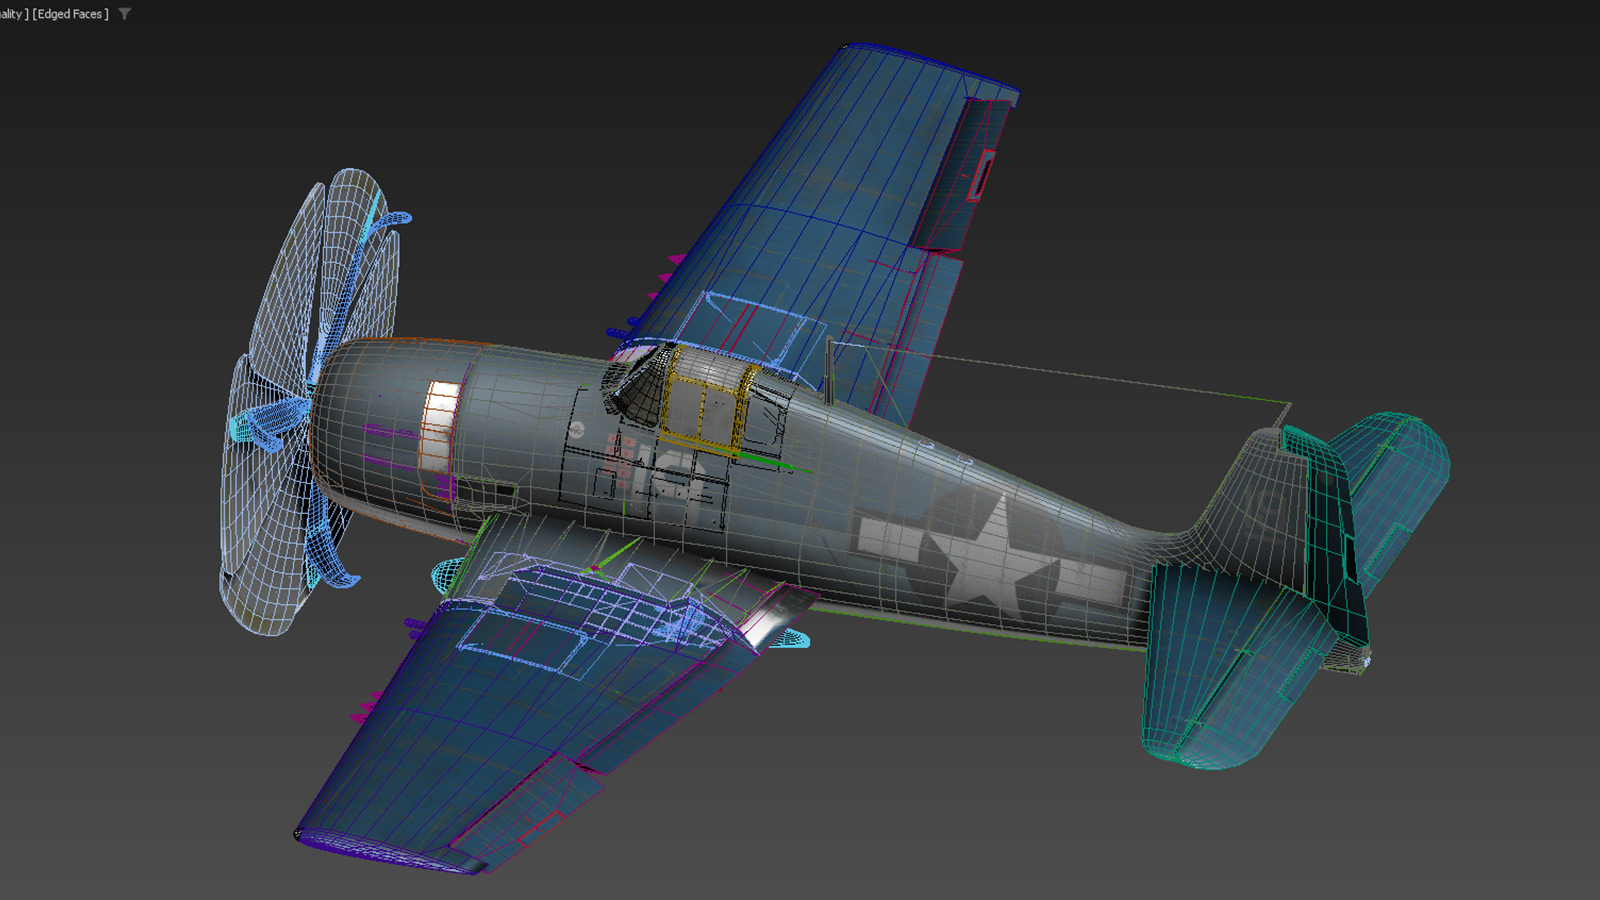Select the near teal horizontal stabilizer

[1220, 660]
